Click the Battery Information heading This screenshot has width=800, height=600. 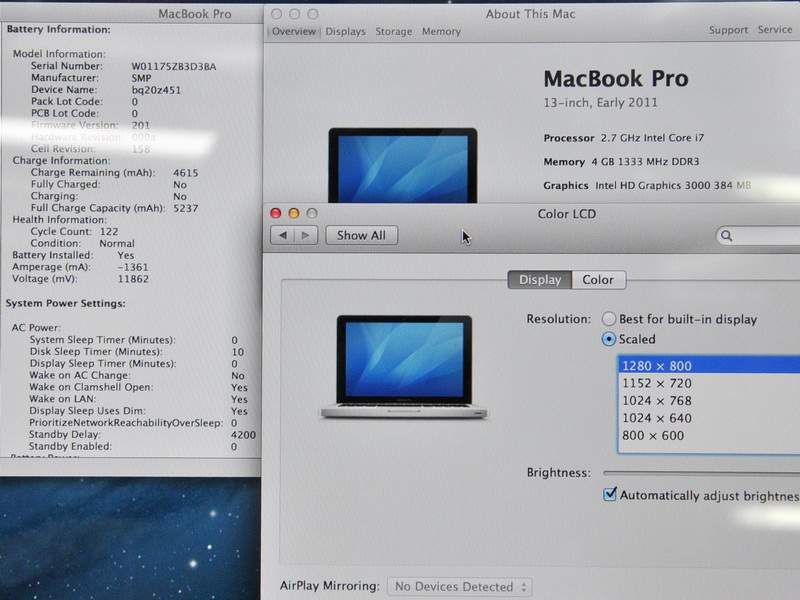(59, 30)
